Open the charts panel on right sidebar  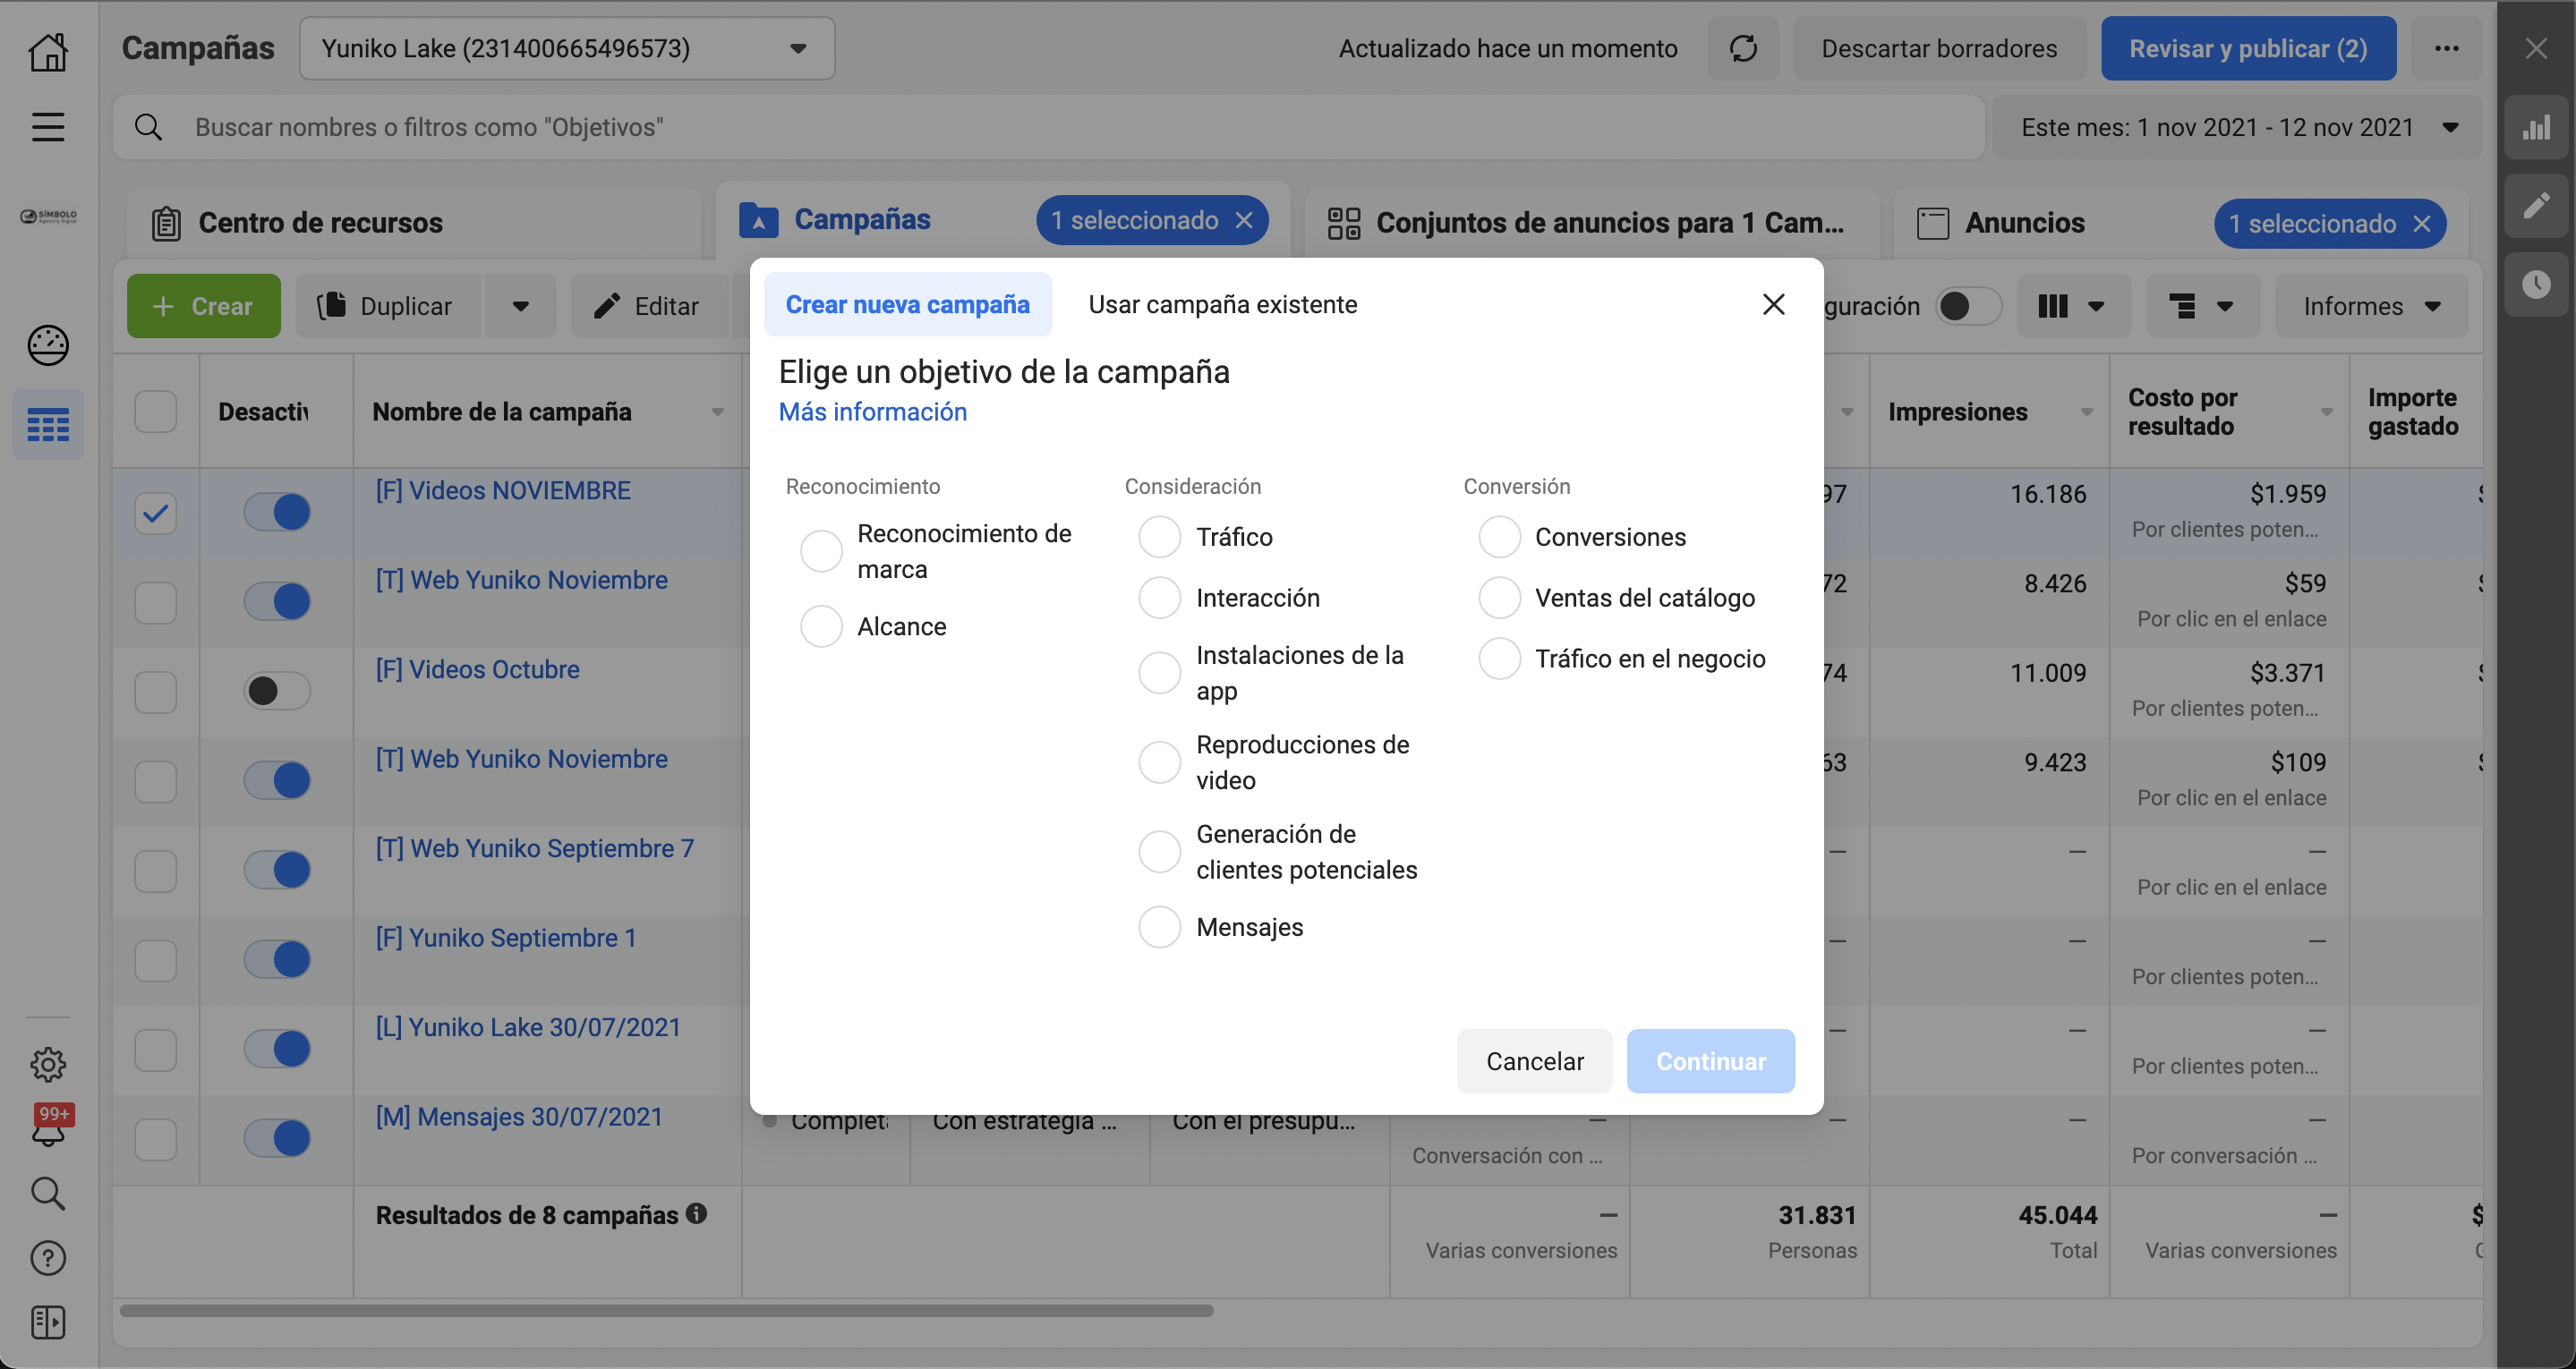tap(2537, 127)
